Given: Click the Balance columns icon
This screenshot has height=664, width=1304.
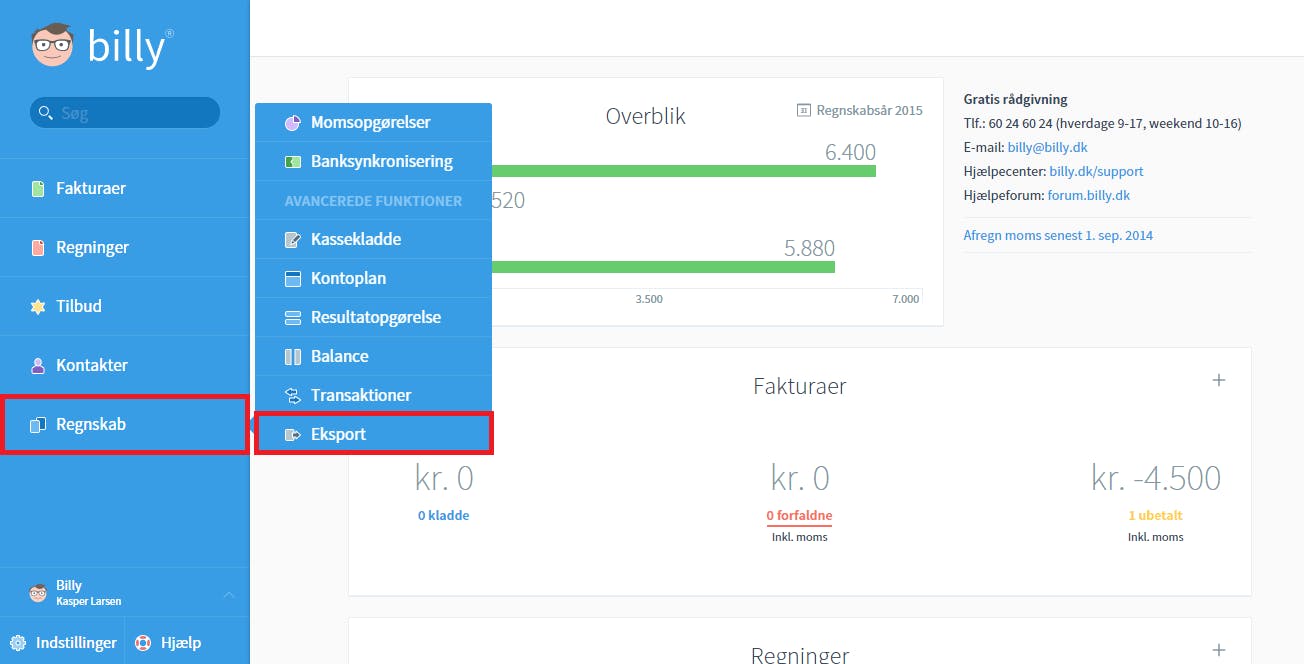Looking at the screenshot, I should [293, 357].
